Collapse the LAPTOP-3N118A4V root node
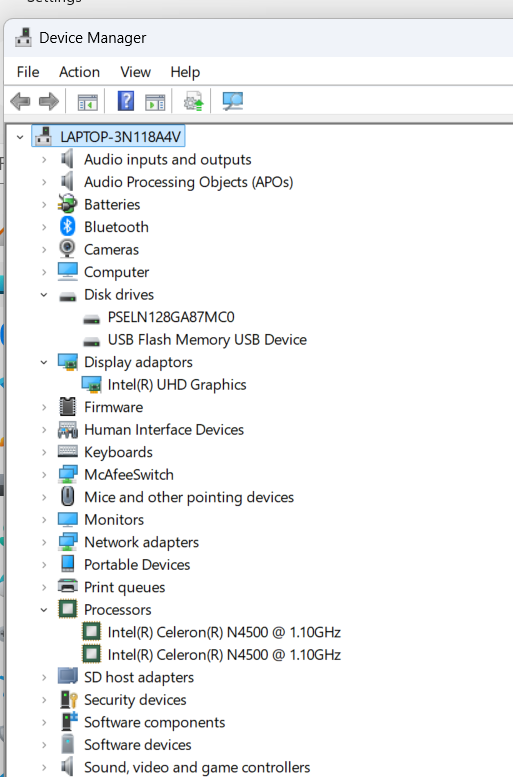The height and width of the screenshot is (777, 513). pos(20,137)
